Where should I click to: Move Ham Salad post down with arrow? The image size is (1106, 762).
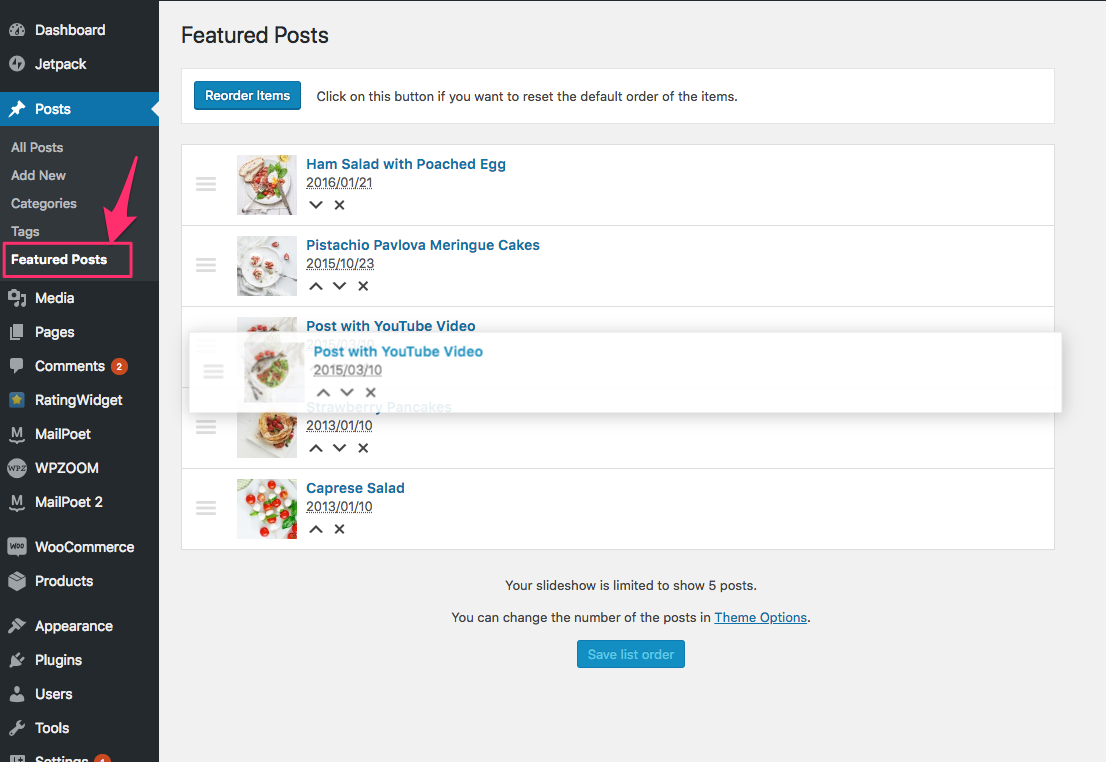(x=316, y=205)
